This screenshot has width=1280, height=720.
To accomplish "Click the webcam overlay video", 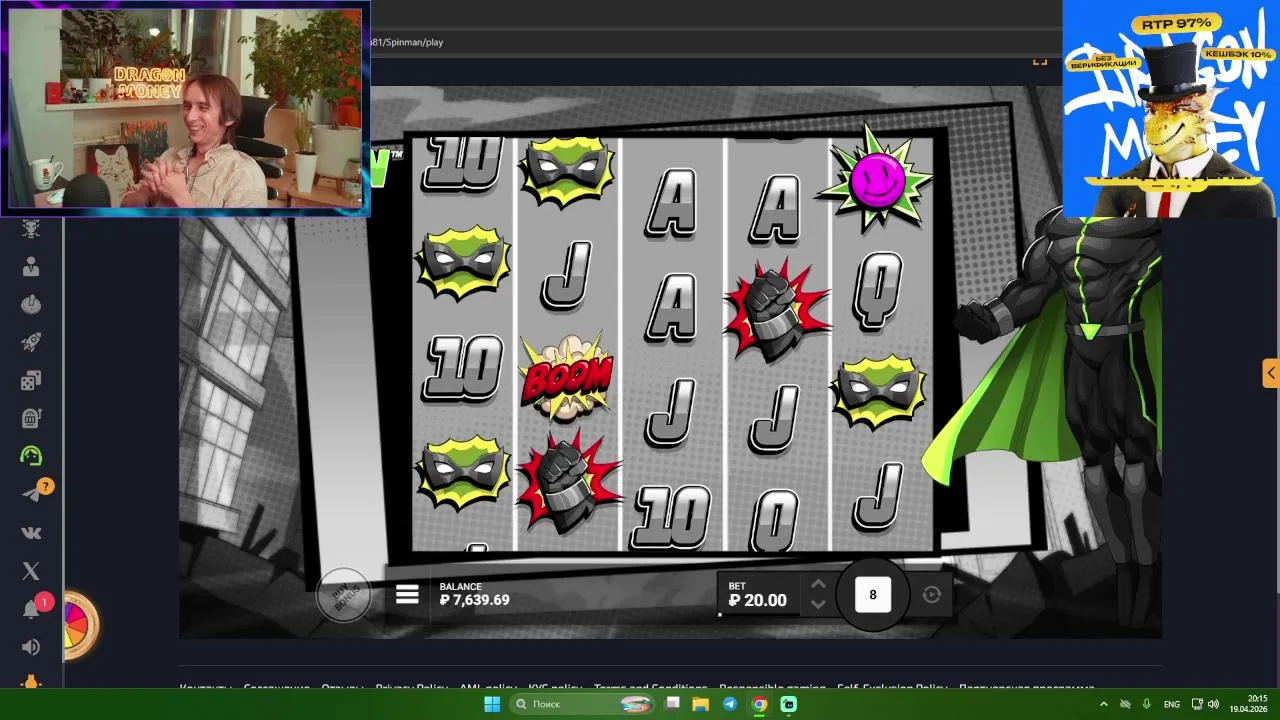I will (185, 108).
